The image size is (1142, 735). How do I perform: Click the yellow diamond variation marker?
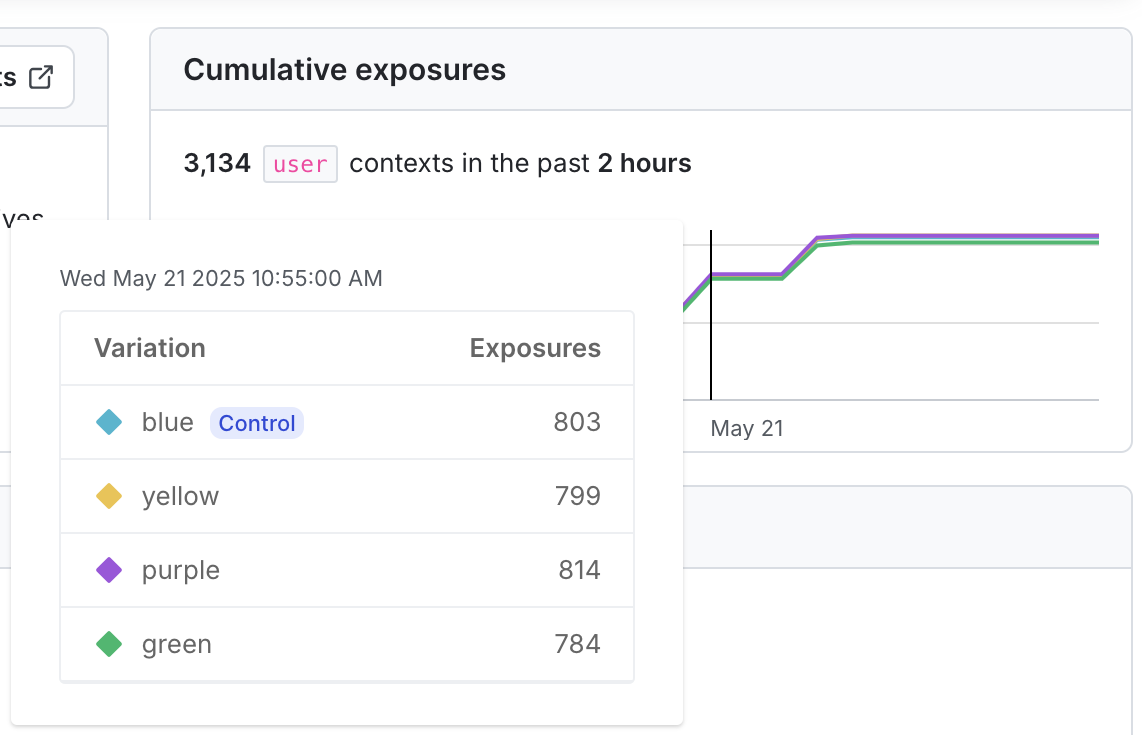pyautogui.click(x=109, y=496)
